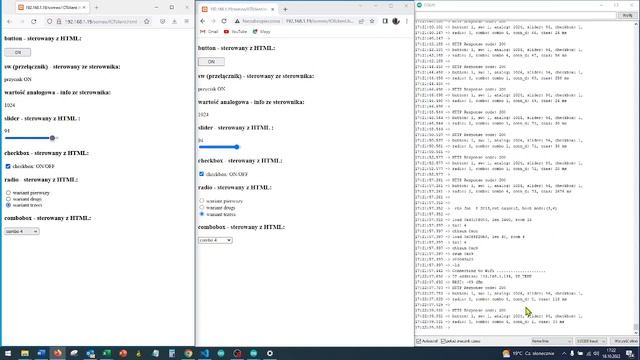Open the 'combo 4' dropdown in Chrome
Screen dimensions: 640x360
click(215, 240)
